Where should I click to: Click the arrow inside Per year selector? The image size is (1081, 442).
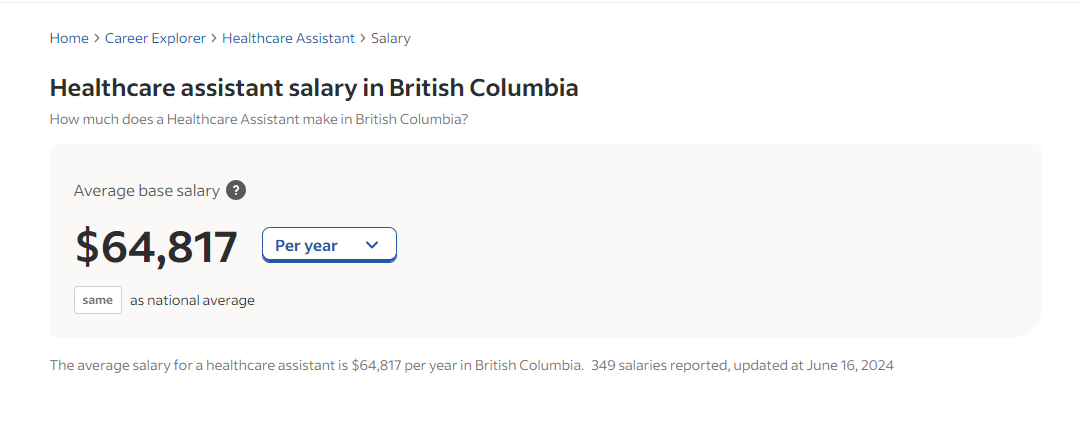(372, 245)
